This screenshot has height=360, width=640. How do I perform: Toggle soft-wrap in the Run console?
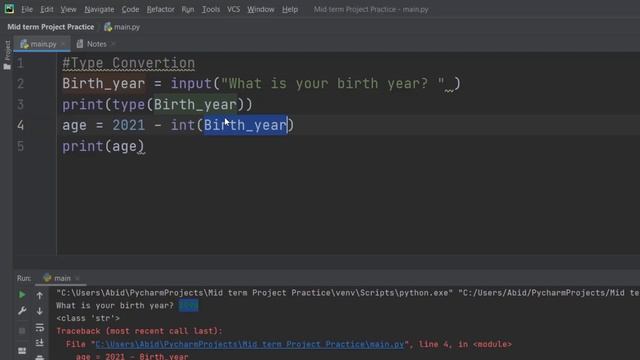click(40, 327)
